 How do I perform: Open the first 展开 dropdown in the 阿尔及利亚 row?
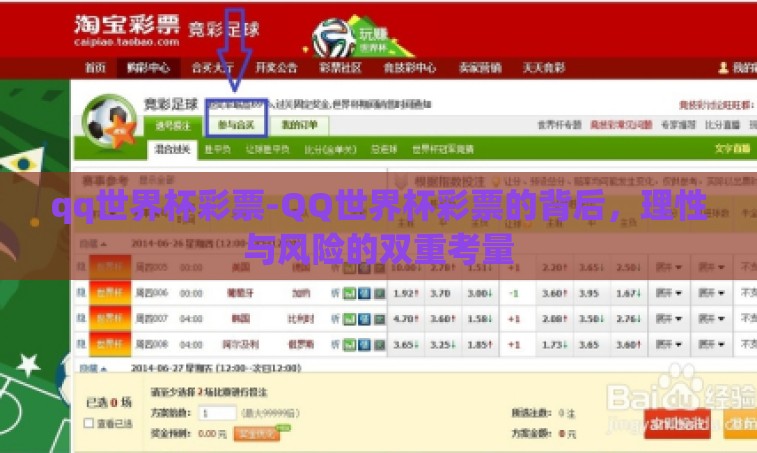[x=668, y=344]
